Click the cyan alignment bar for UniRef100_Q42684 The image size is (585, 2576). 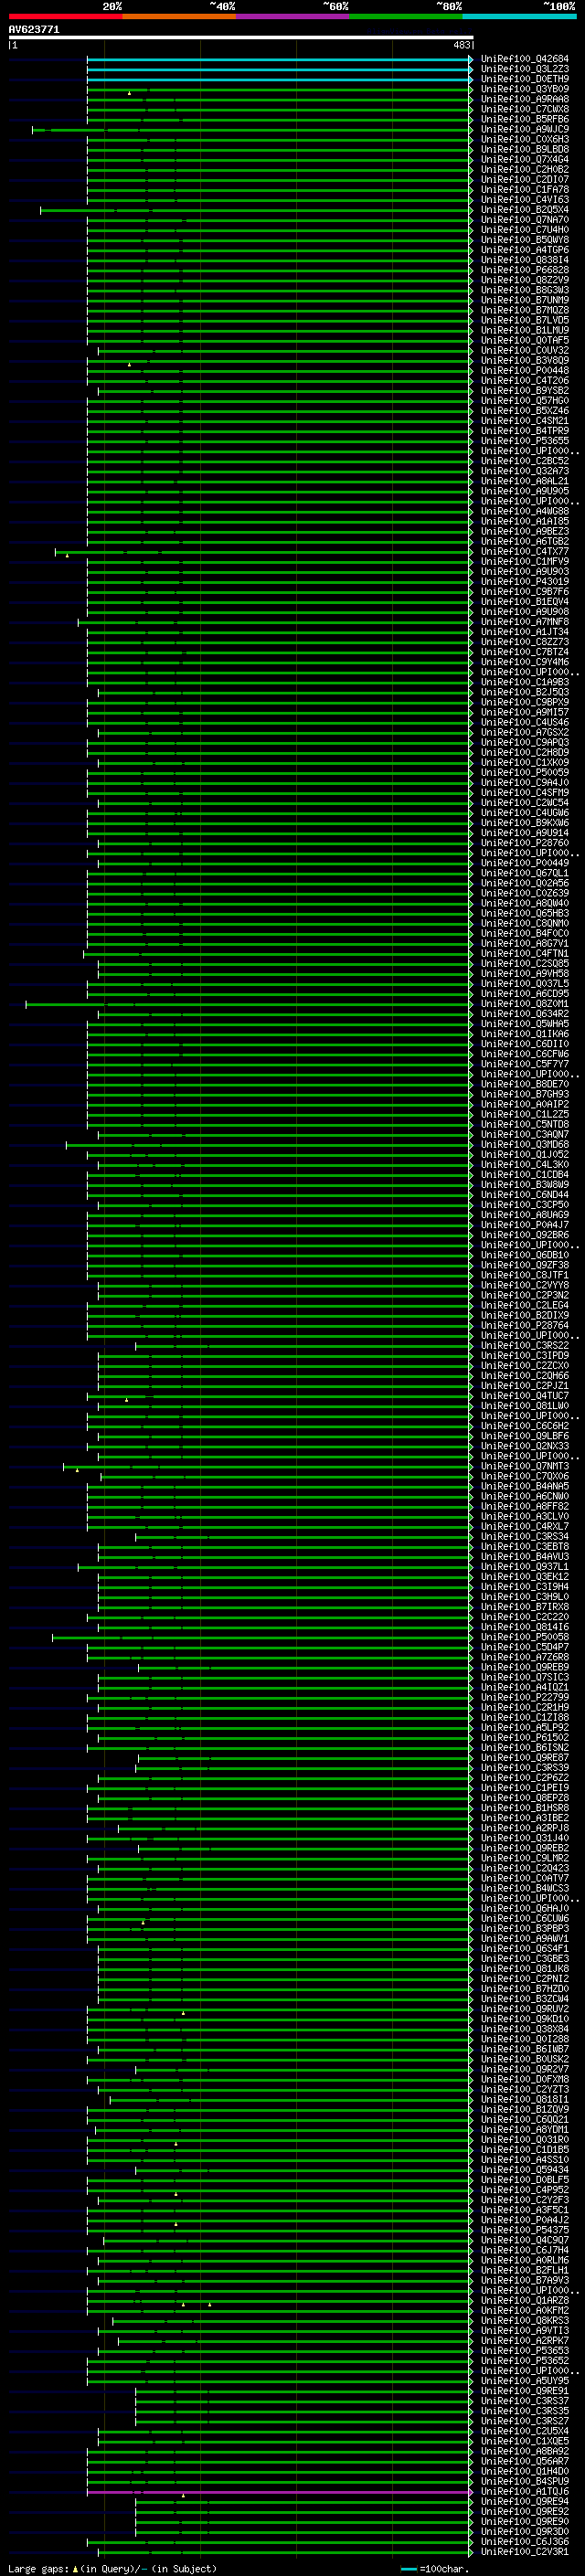click(x=279, y=59)
